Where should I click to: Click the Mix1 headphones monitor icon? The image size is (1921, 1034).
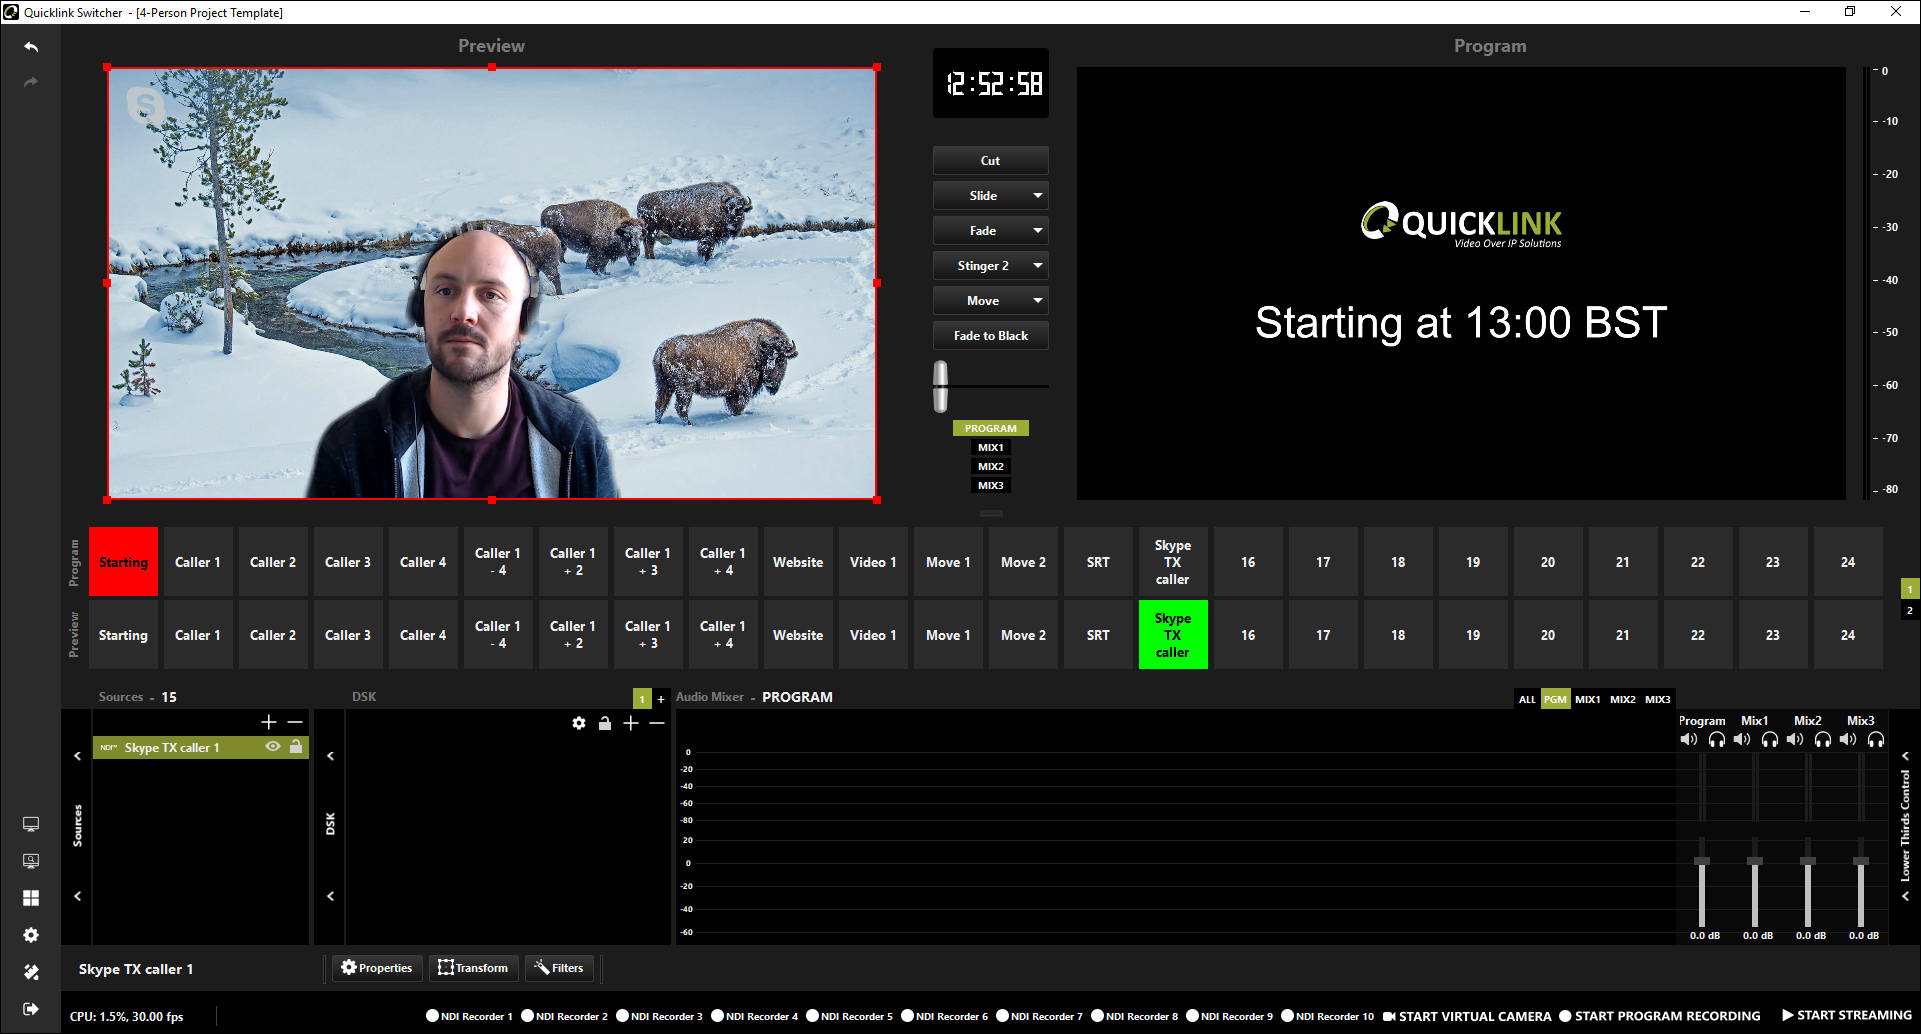point(1769,740)
